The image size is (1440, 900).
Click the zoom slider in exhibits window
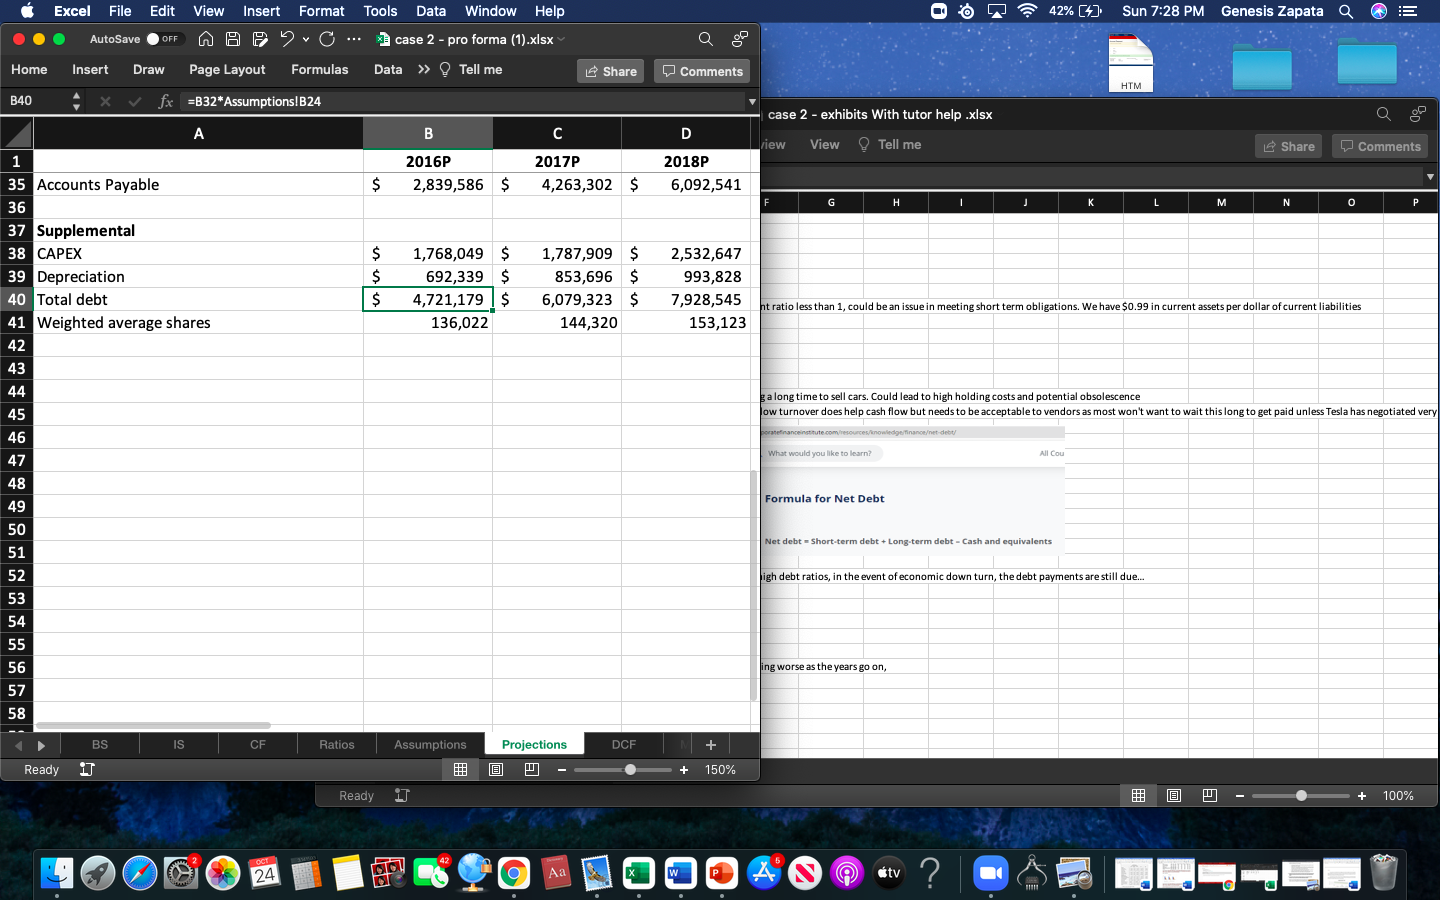click(1301, 796)
